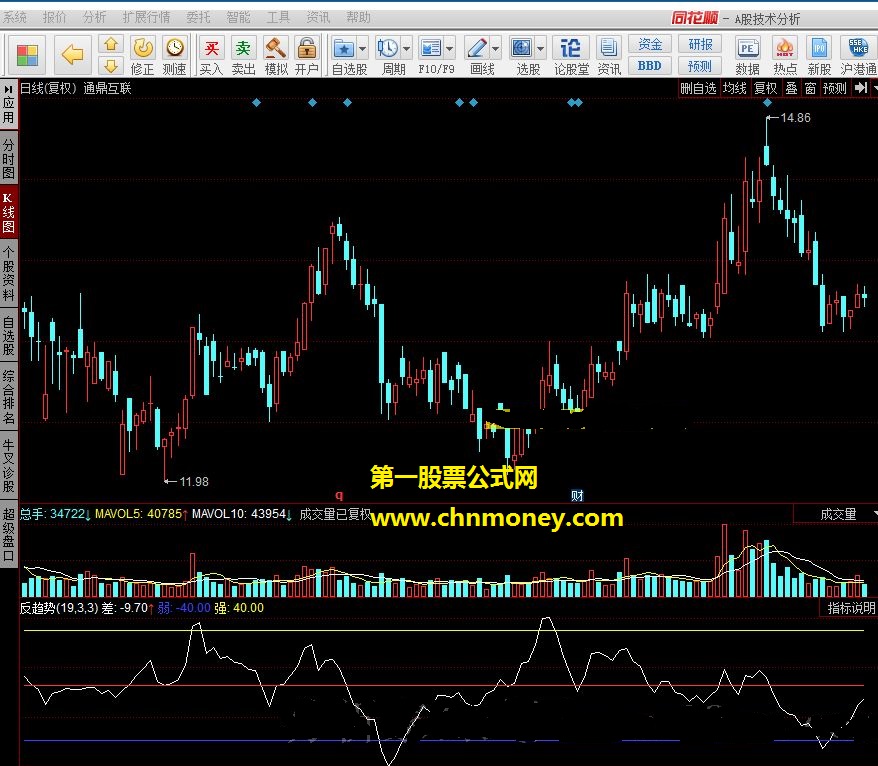
Task: Open the F10/F9 info icon
Action: click(x=431, y=49)
